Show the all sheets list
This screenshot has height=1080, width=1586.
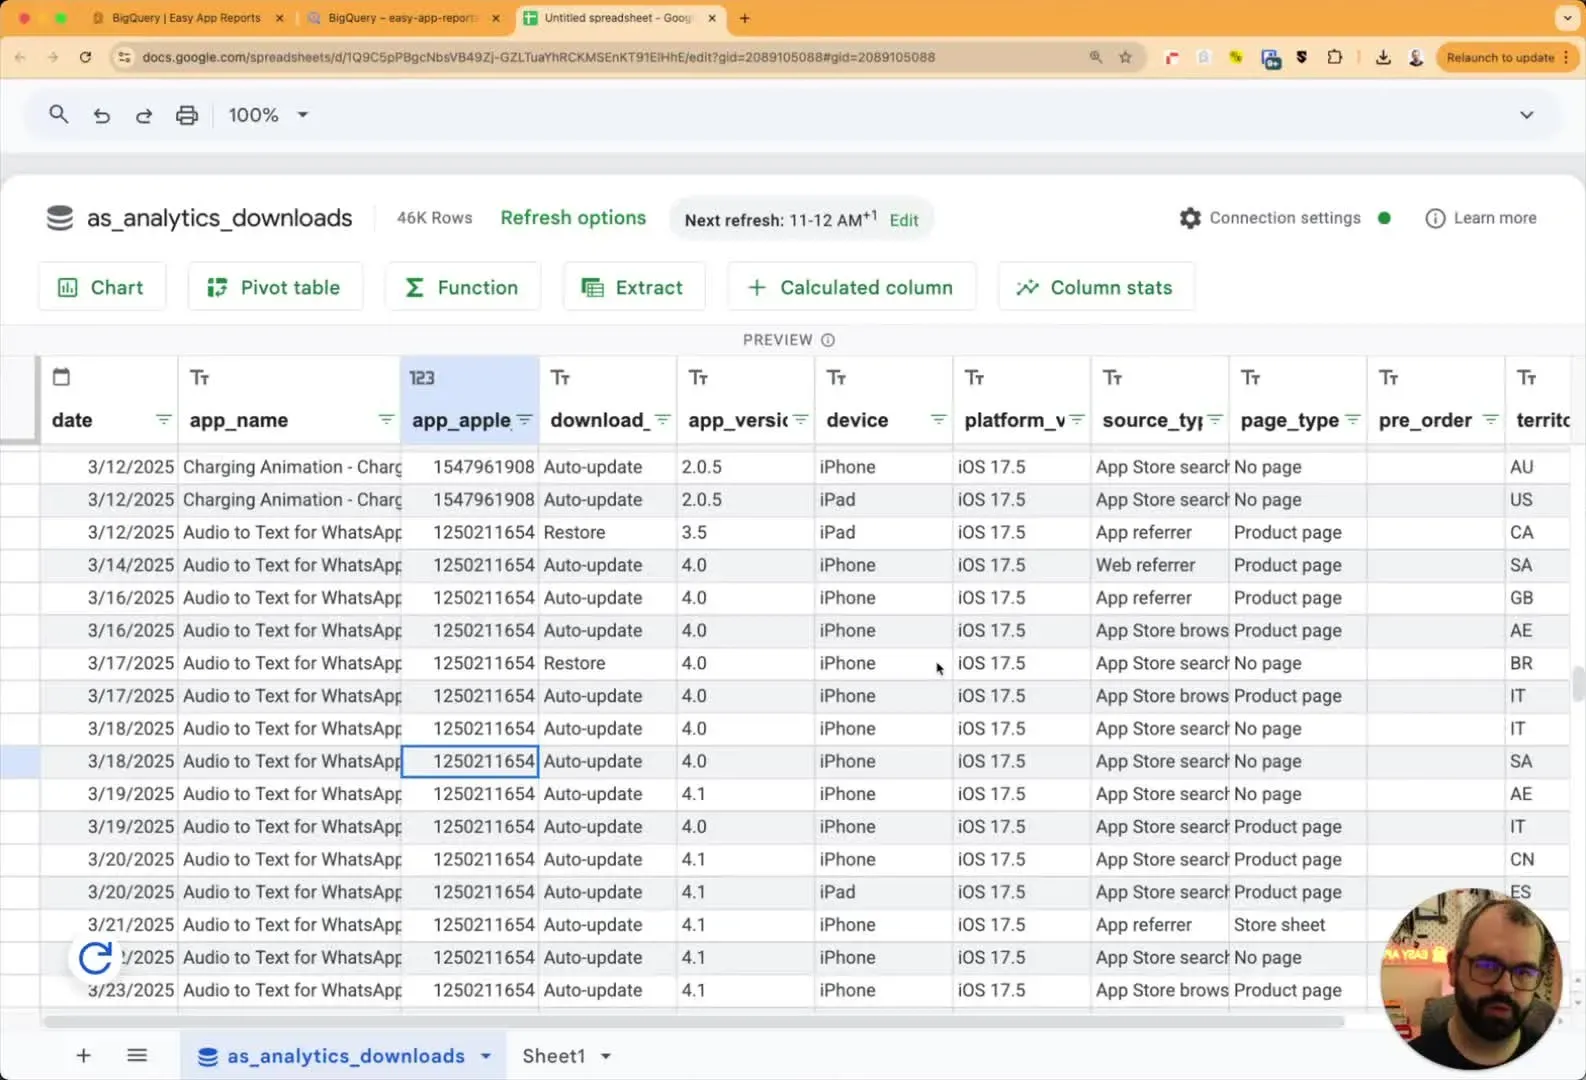(x=137, y=1056)
